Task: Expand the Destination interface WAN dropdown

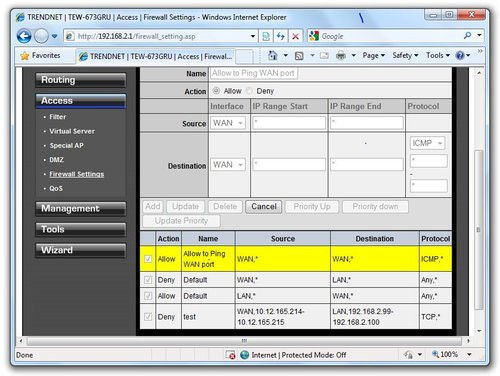Action: click(228, 164)
